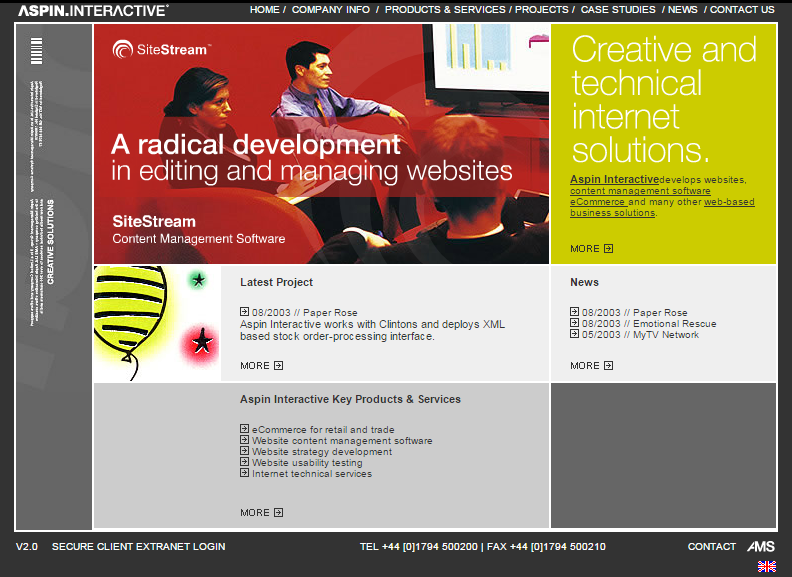Click 'Creative and technical internet solutions' headline

664,100
